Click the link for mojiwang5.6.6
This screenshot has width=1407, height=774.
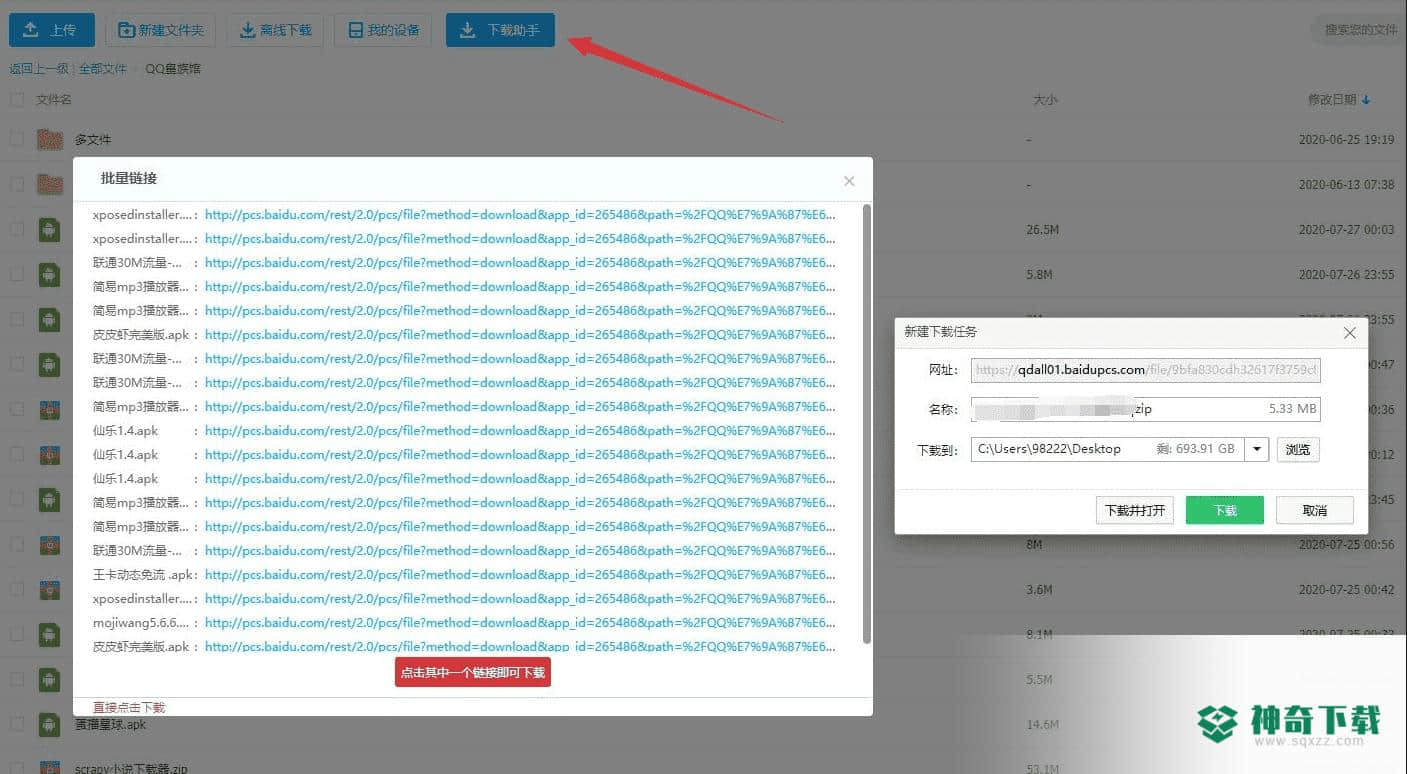[520, 623]
